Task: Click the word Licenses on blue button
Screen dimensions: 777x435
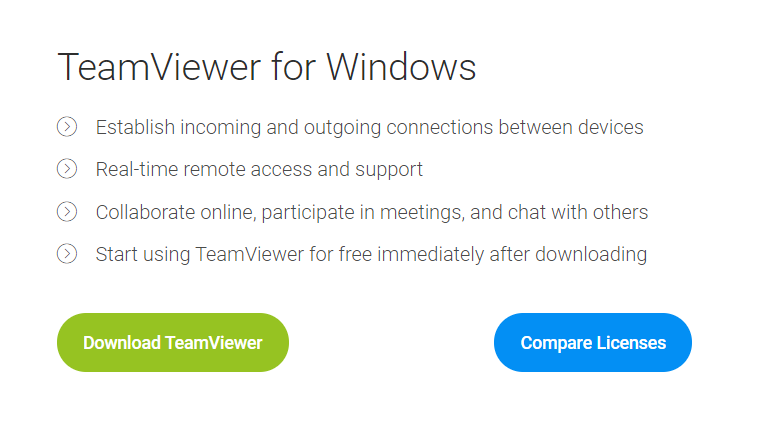Action: click(631, 343)
